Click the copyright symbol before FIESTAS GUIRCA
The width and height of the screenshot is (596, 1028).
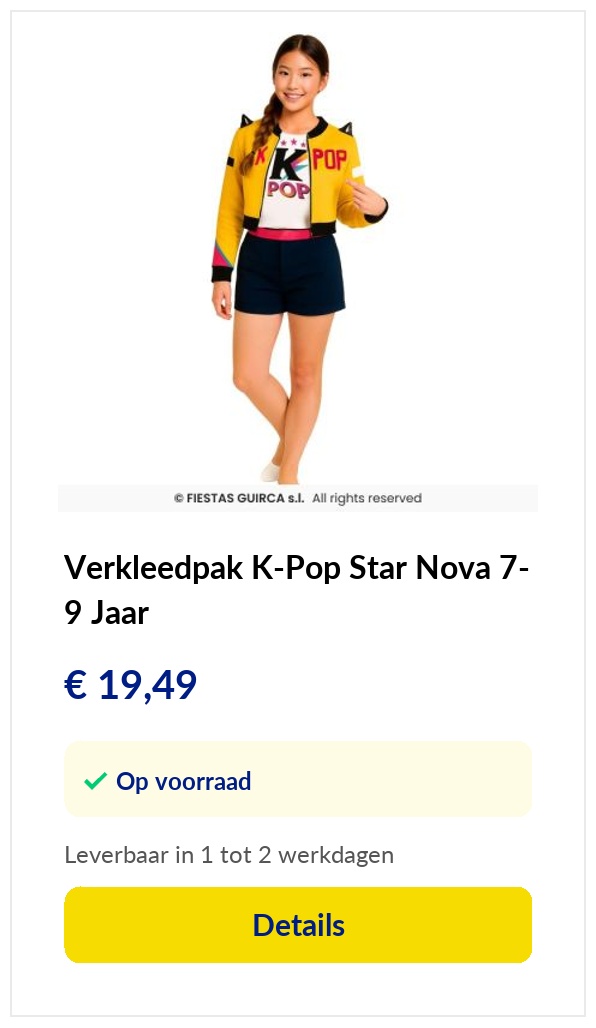point(178,498)
